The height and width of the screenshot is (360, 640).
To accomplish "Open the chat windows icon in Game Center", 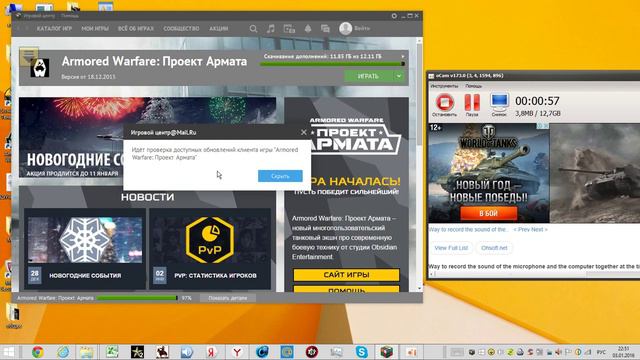I will (x=325, y=29).
